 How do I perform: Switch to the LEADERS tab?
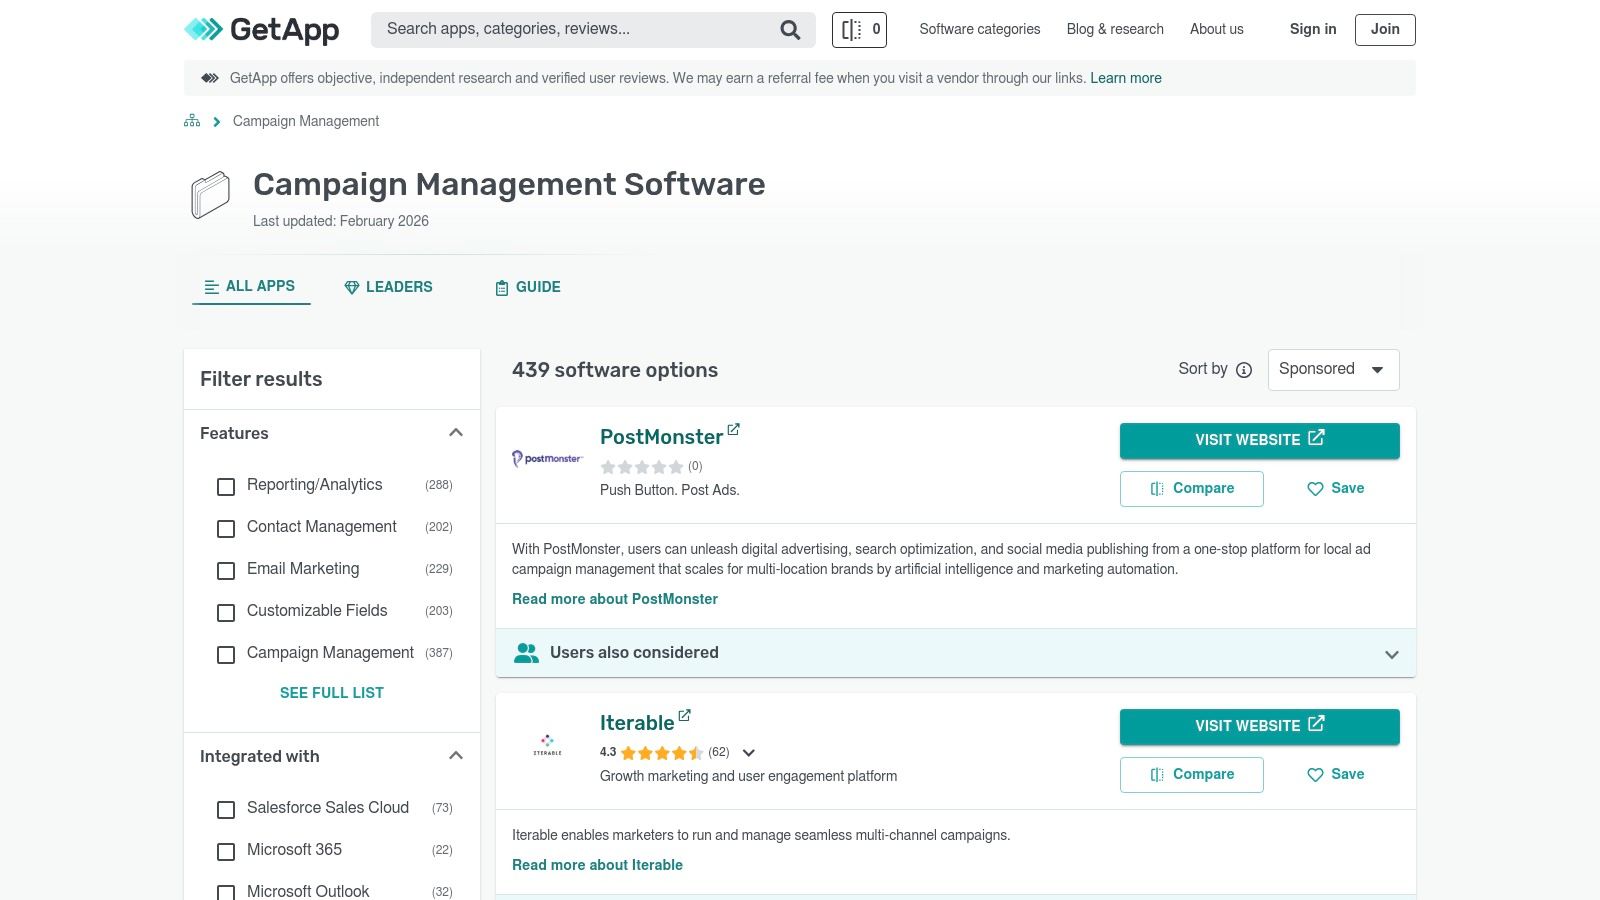(388, 287)
